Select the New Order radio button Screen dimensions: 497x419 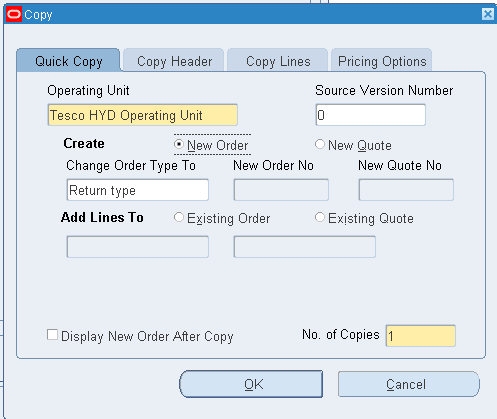pyautogui.click(x=179, y=144)
